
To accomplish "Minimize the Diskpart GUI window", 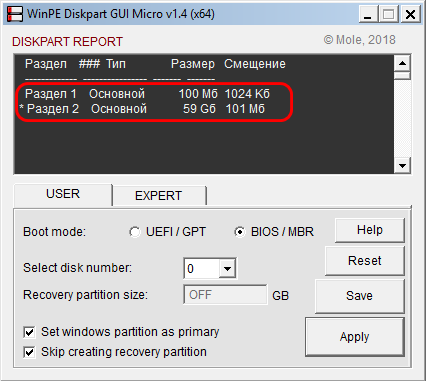I will (x=368, y=14).
